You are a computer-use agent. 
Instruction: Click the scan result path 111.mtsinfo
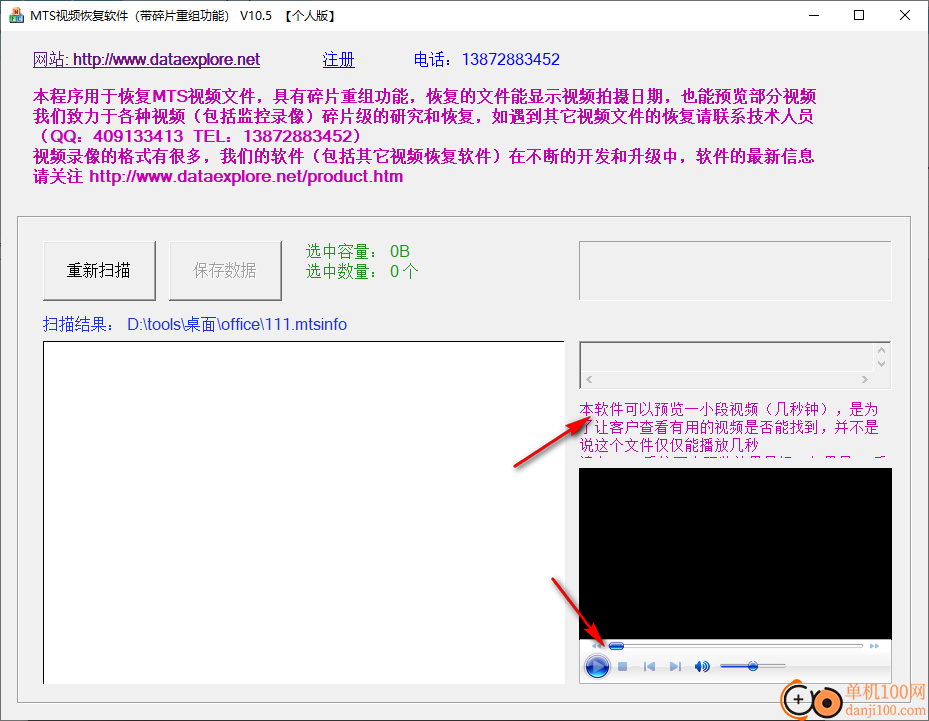coord(237,325)
